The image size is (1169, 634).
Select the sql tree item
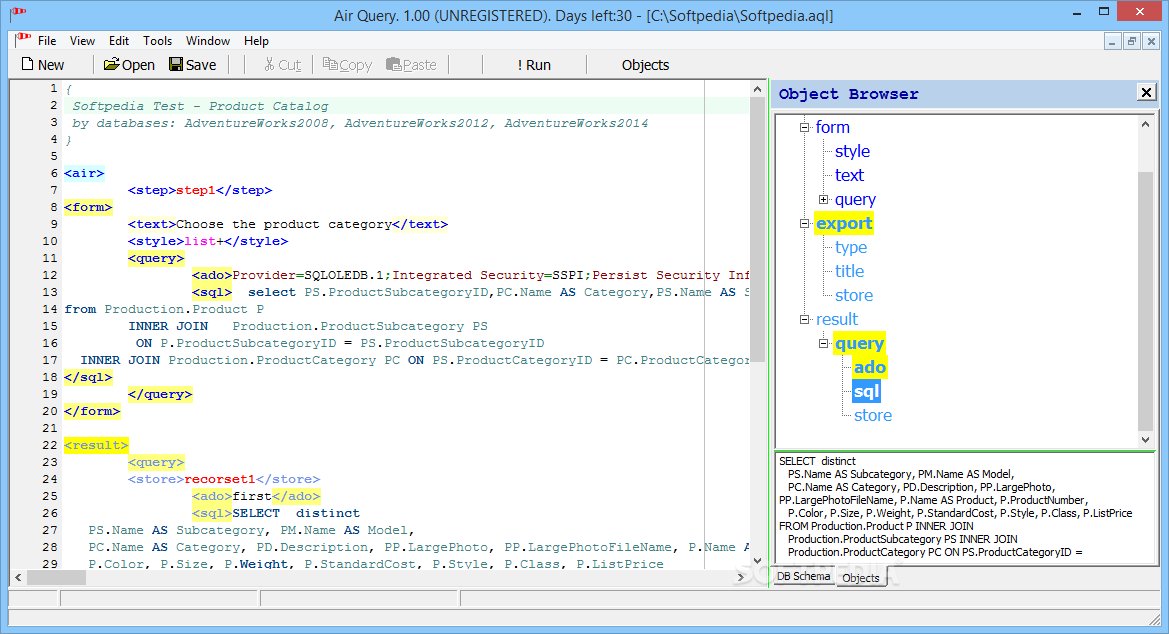[x=866, y=391]
